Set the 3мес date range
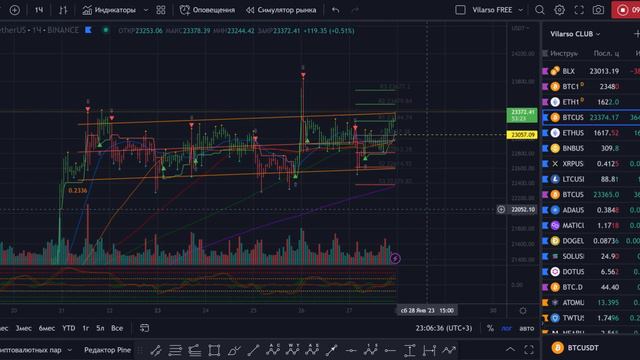This screenshot has height=360, width=640. point(24,328)
